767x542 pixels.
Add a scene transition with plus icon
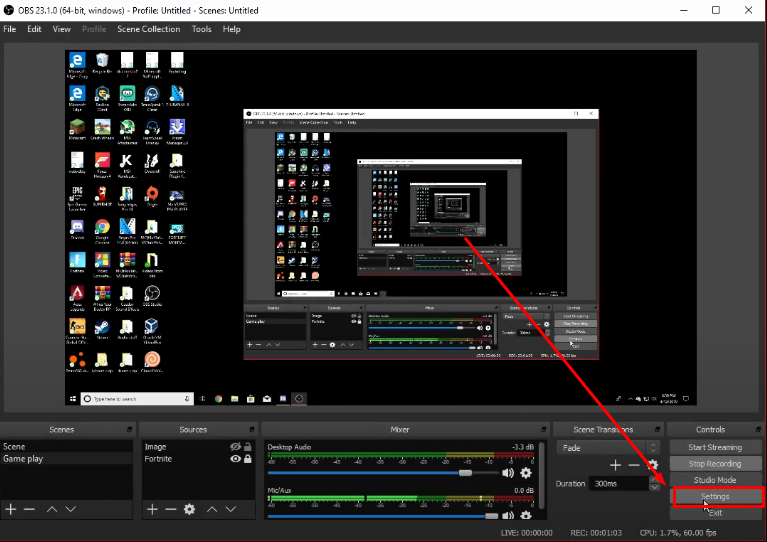615,465
